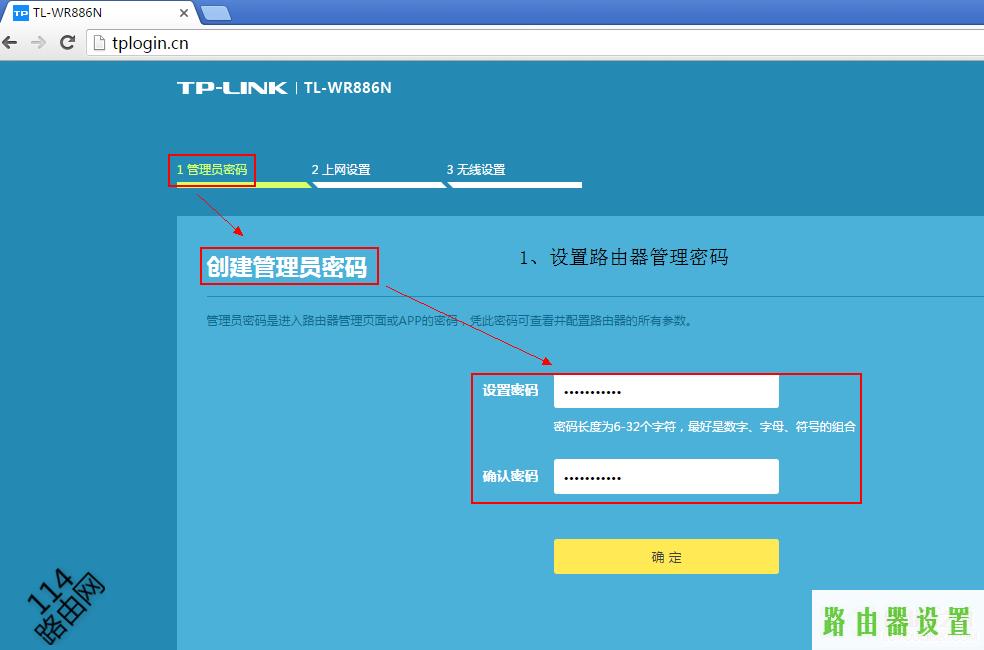Click the 密码长度为6-32个字符 hint text
Screen dimensions: 984x650
click(704, 427)
